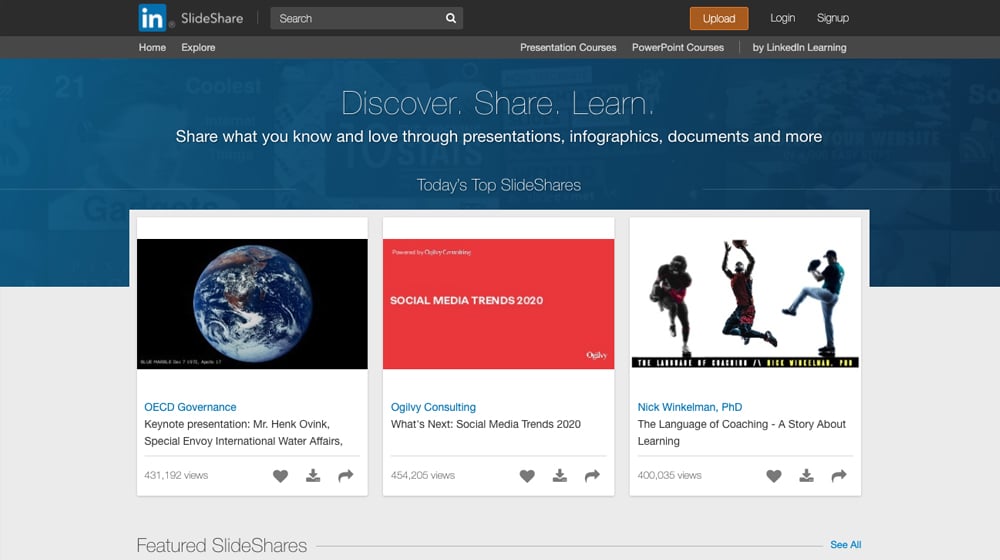Viewport: 1000px width, 560px height.
Task: Click the search magnifier icon
Action: click(451, 18)
